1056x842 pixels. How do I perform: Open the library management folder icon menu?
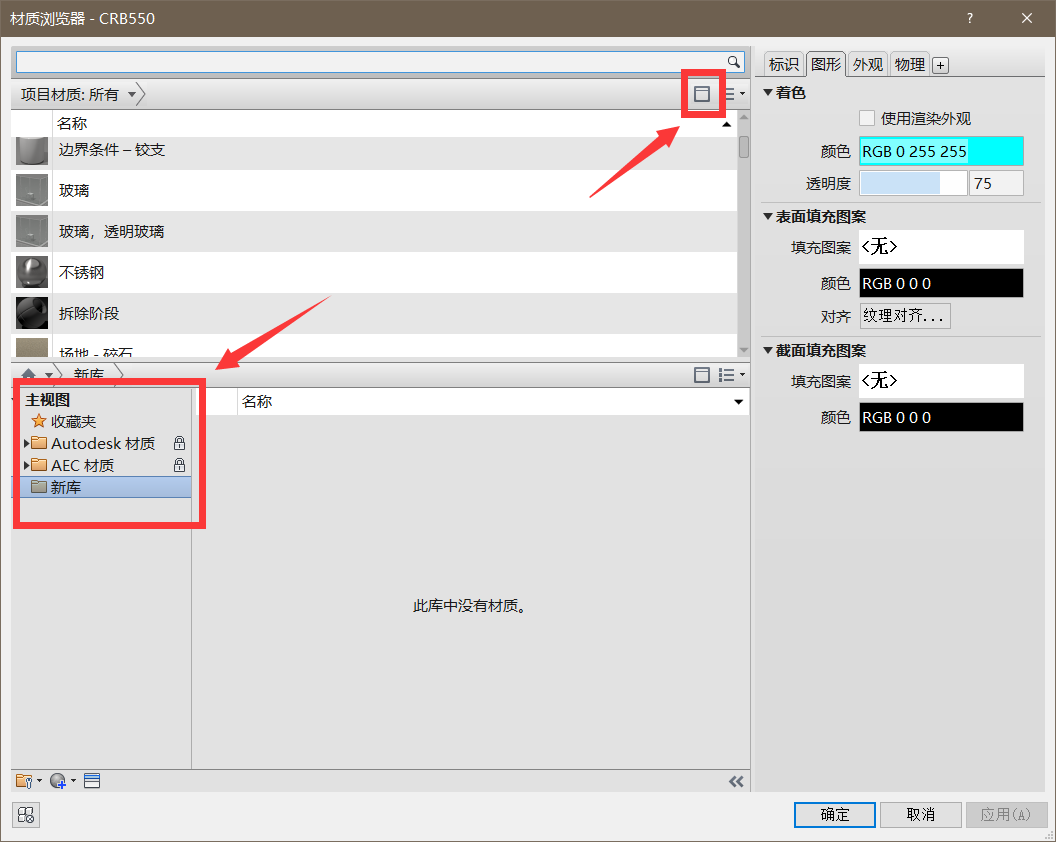28,781
